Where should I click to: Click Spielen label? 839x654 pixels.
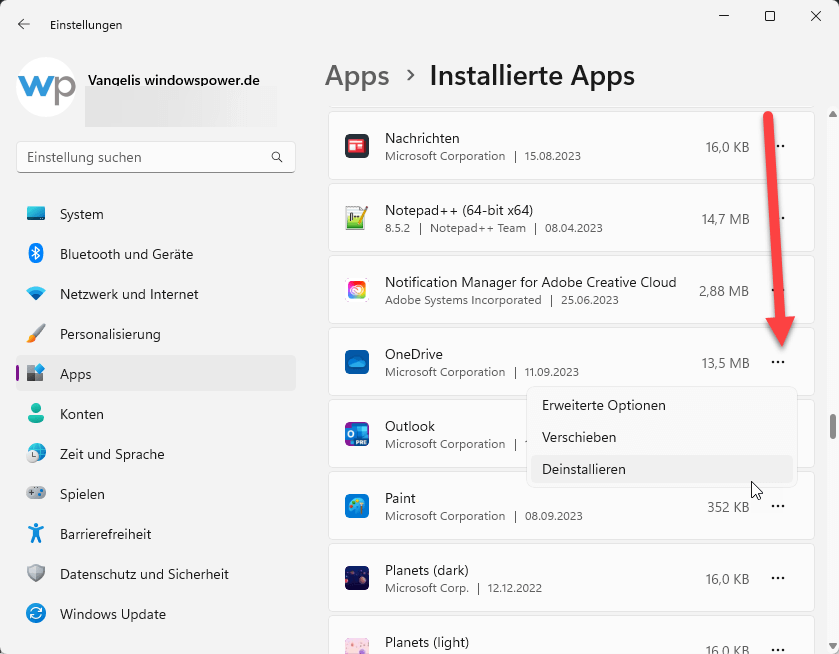coord(82,494)
